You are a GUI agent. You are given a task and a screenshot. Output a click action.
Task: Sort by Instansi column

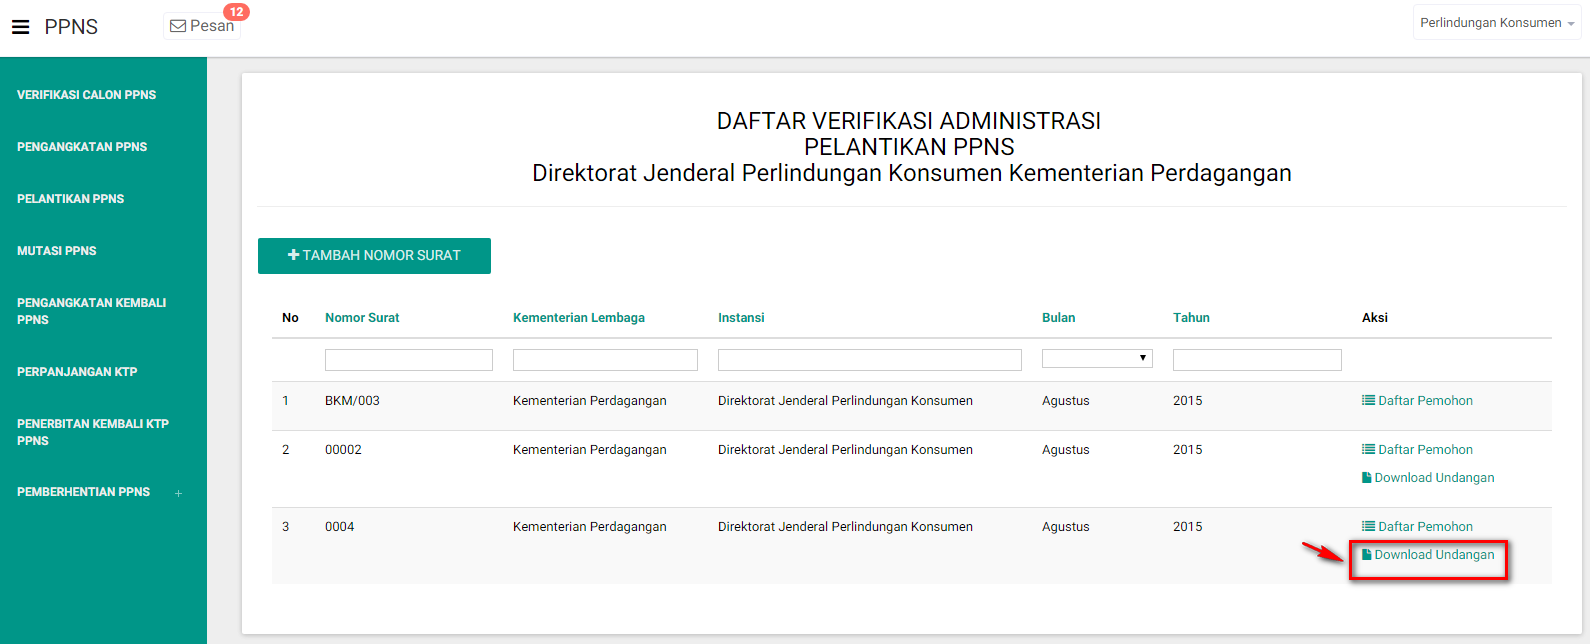(741, 318)
